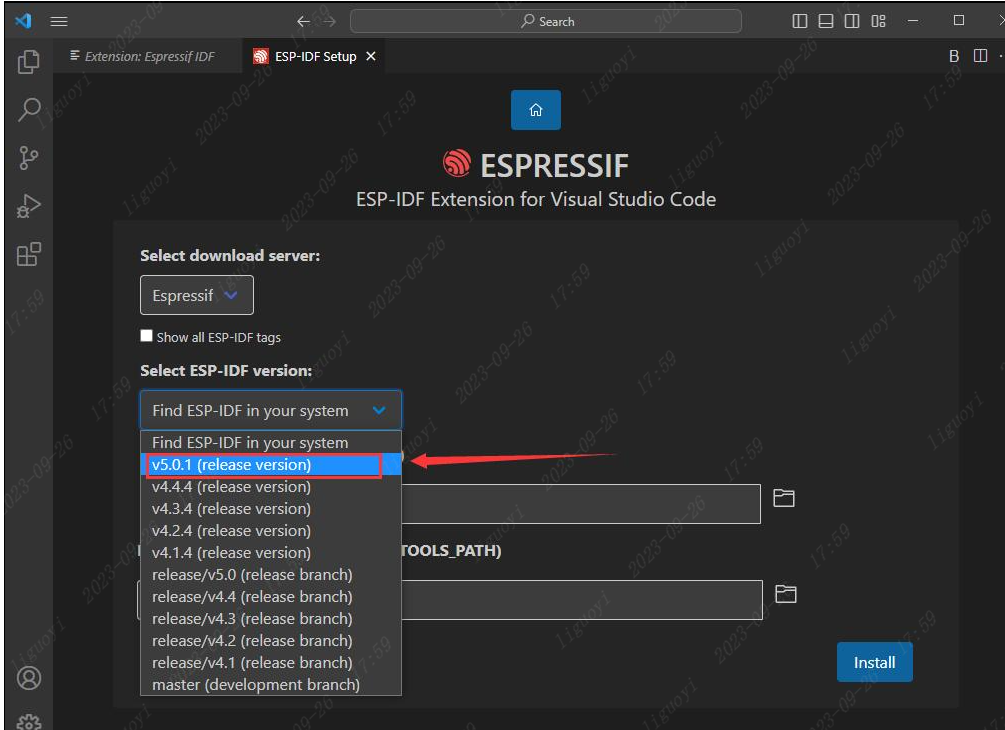Browse folder for ESP-IDF container path
This screenshot has height=730, width=1005.
point(784,498)
